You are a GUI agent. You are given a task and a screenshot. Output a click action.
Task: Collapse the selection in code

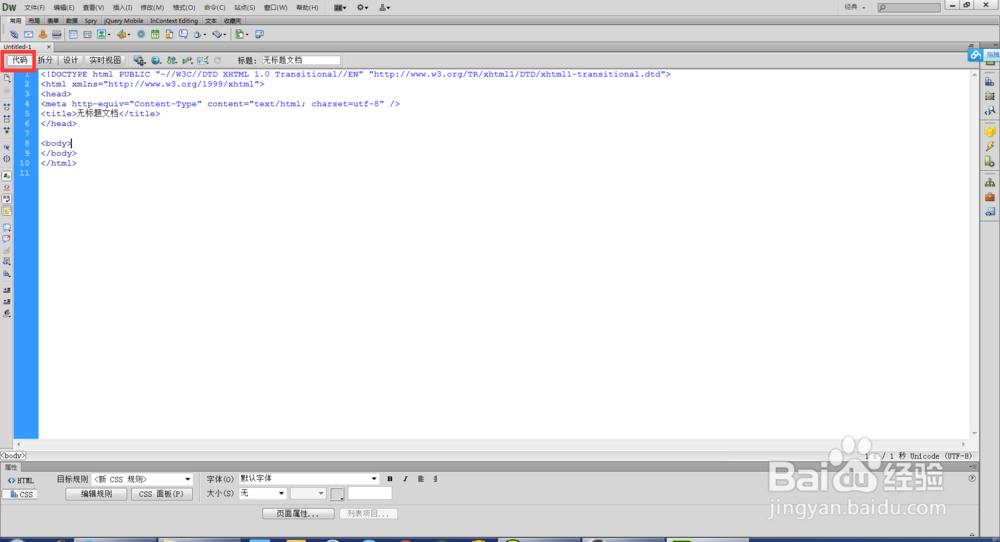(x=7, y=119)
